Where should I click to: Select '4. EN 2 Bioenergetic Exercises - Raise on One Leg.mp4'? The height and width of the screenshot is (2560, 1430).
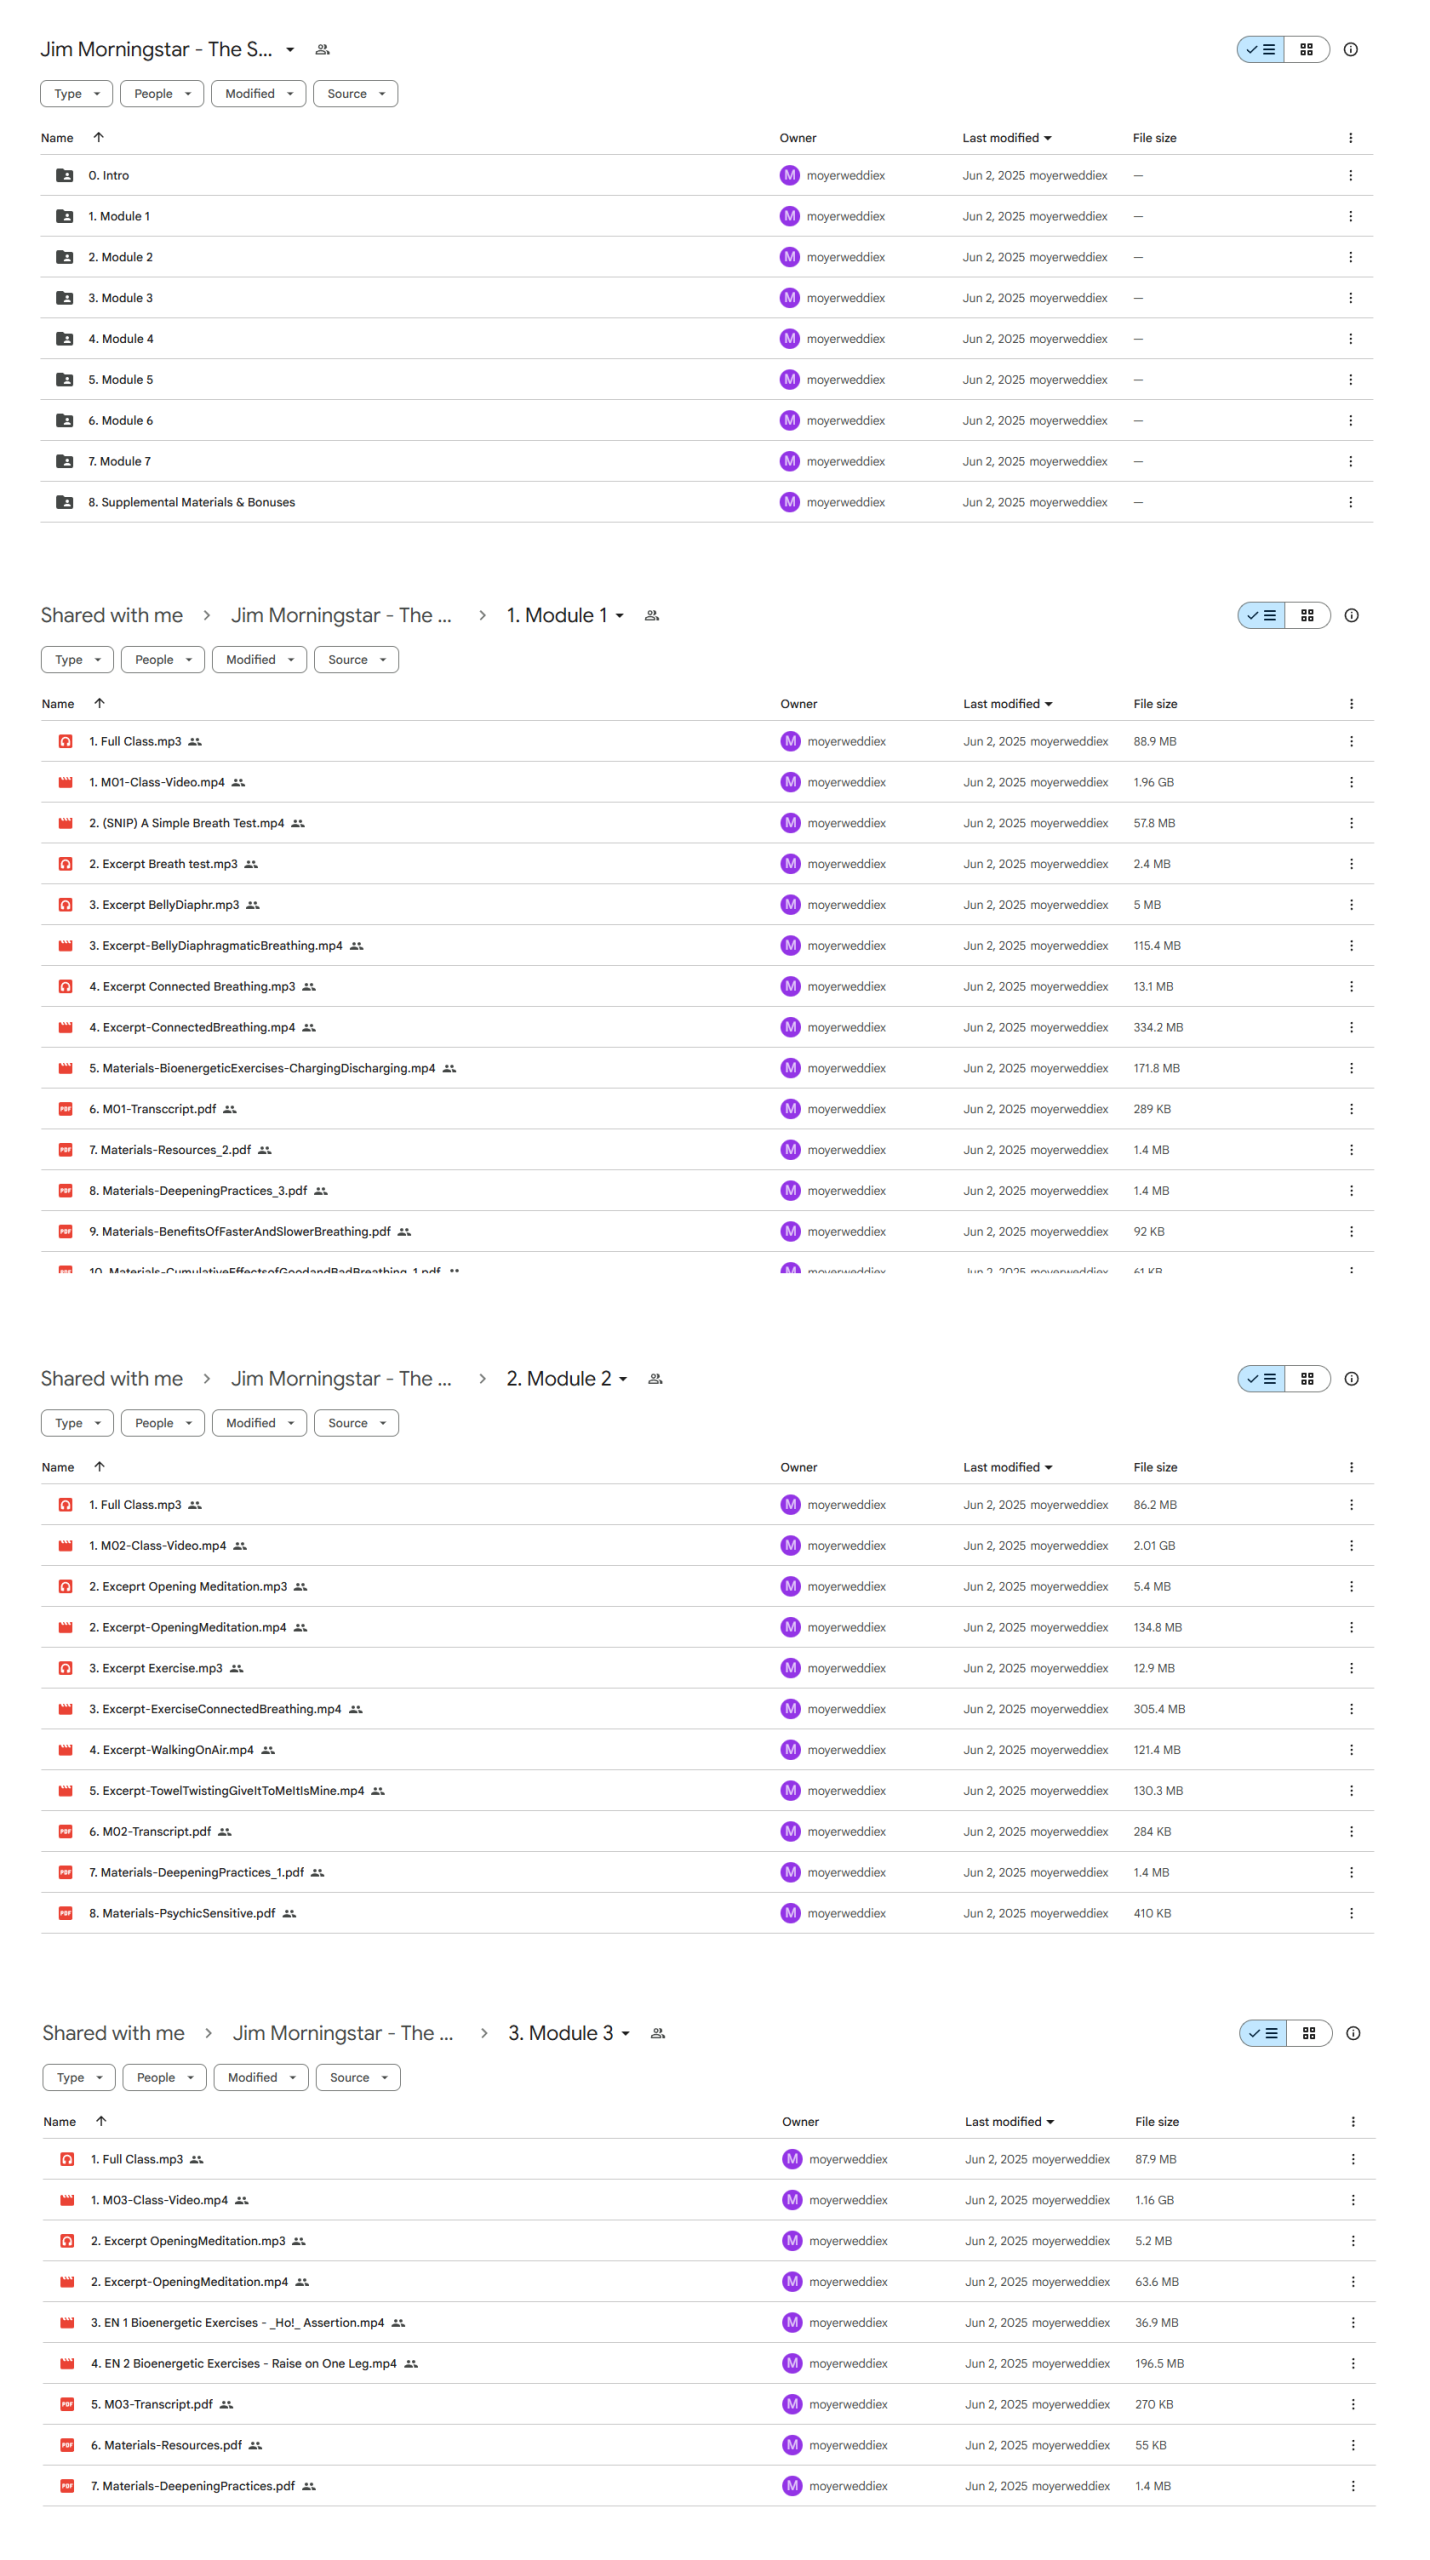point(709,2362)
